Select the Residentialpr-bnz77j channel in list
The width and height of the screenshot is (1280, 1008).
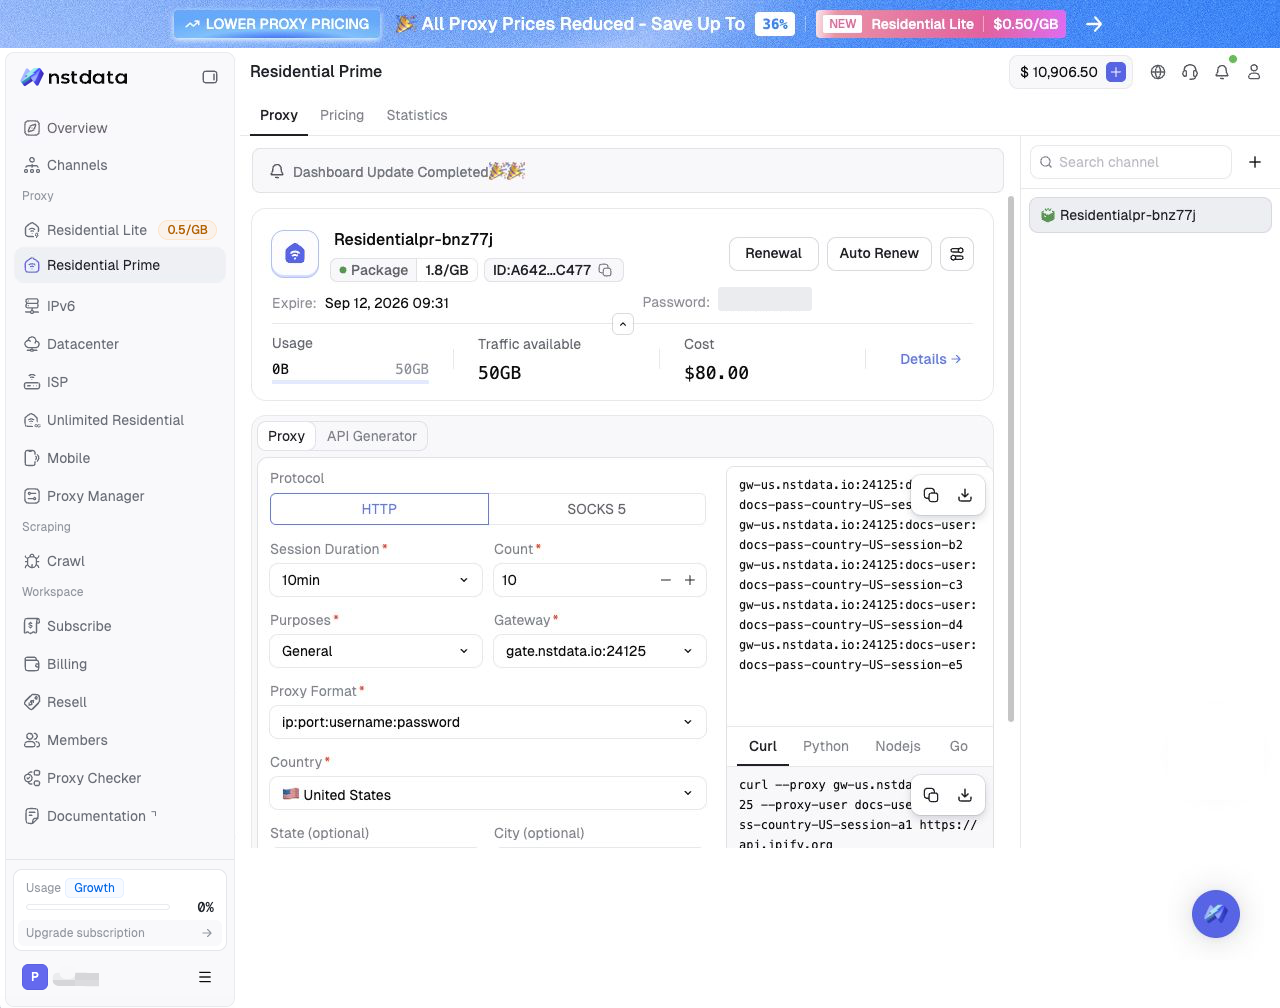tap(1150, 215)
